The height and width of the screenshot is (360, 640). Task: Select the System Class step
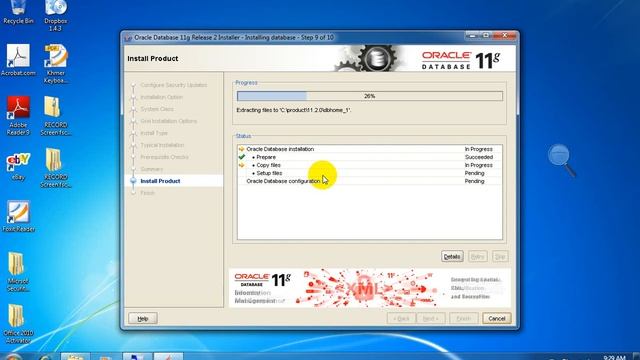157,109
